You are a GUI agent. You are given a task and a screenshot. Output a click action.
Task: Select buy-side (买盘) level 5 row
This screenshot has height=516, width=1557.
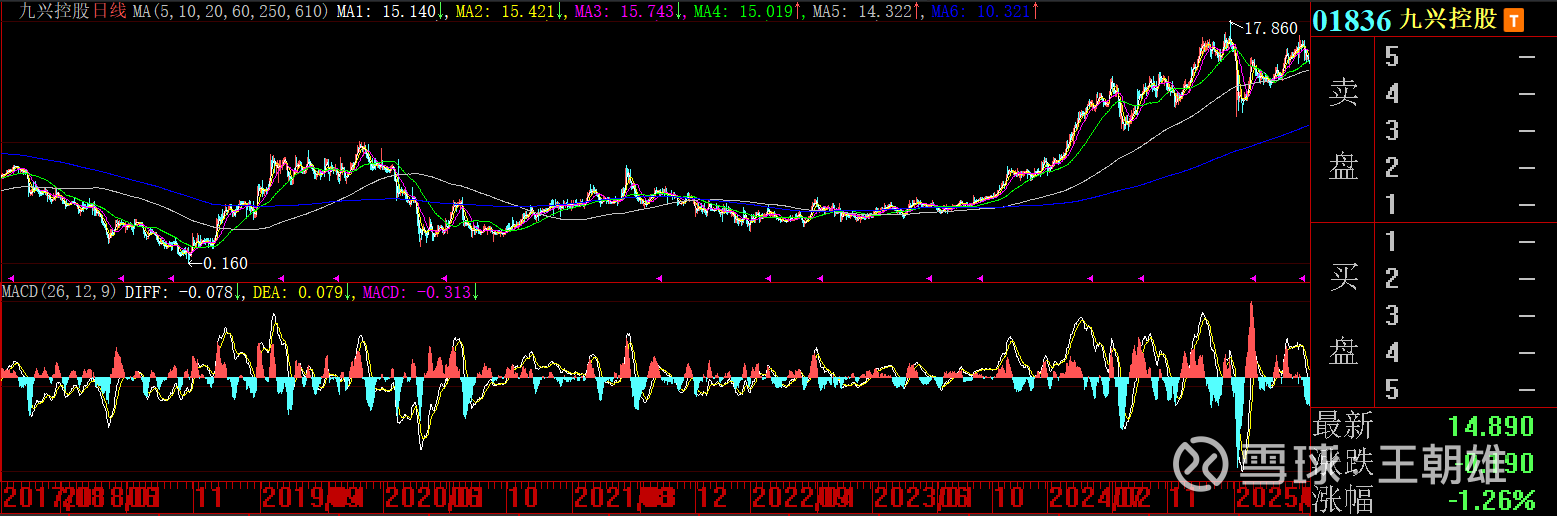pos(1460,390)
